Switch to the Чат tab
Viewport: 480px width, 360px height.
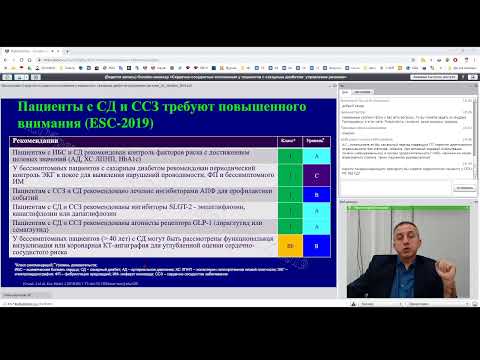pos(345,92)
